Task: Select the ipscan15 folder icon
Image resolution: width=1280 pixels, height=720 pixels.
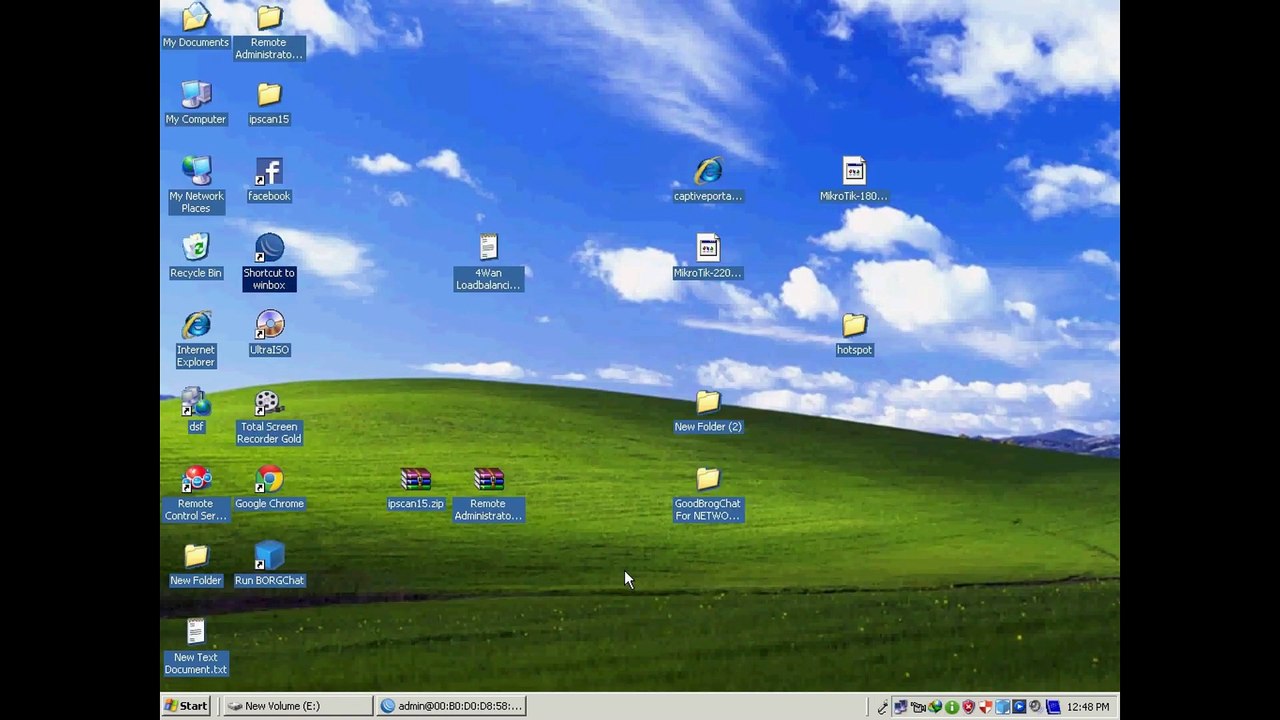Action: point(269,102)
